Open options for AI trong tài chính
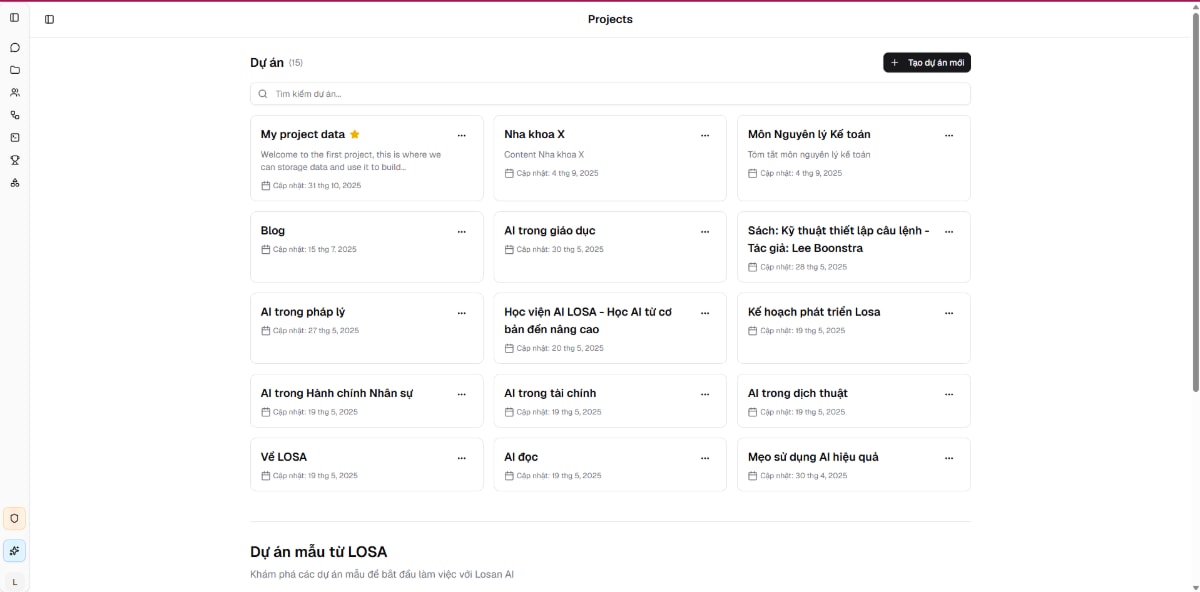 [705, 394]
